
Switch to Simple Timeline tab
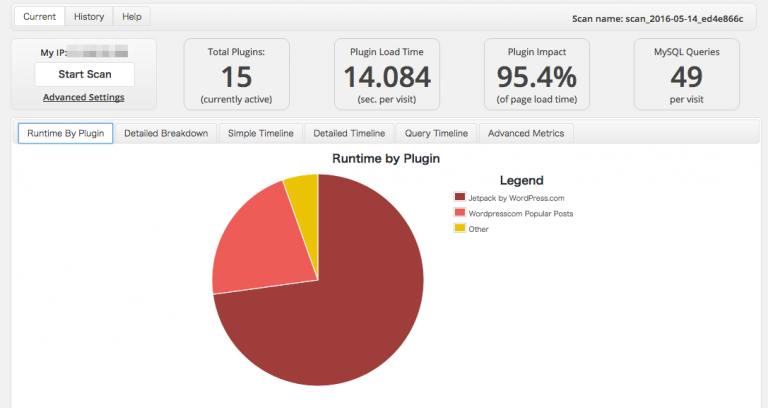click(x=260, y=134)
